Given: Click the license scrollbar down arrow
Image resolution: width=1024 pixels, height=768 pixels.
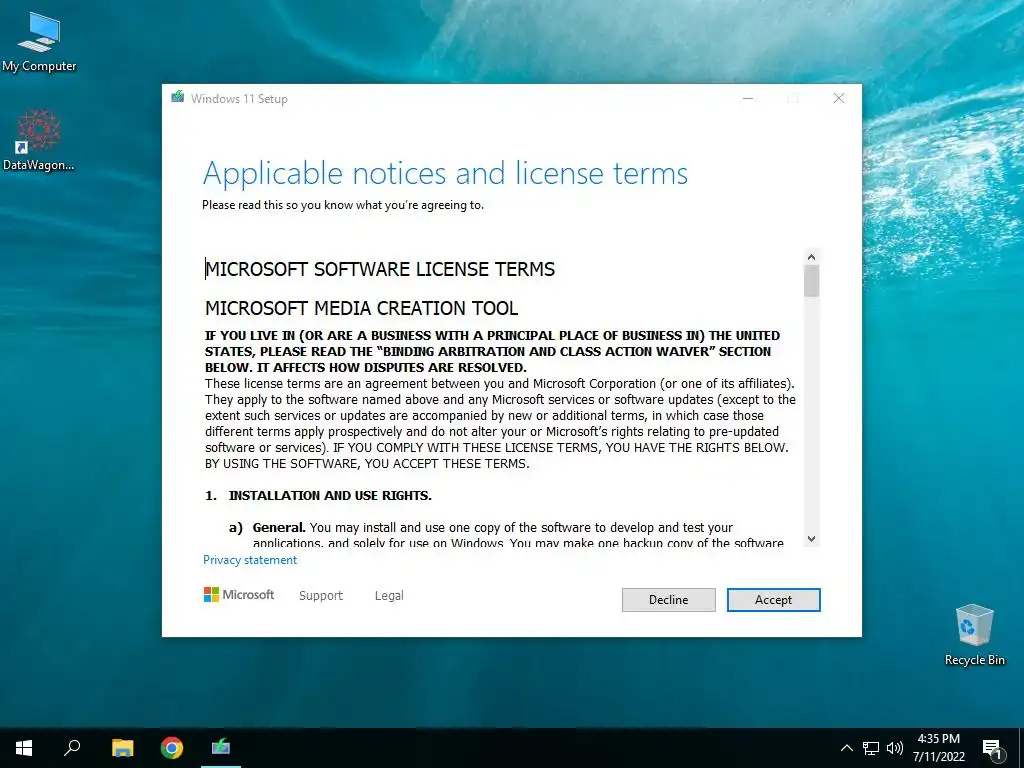Looking at the screenshot, I should 811,539.
